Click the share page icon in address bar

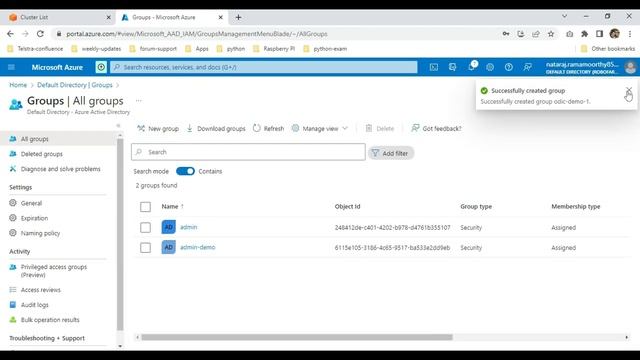(x=536, y=34)
